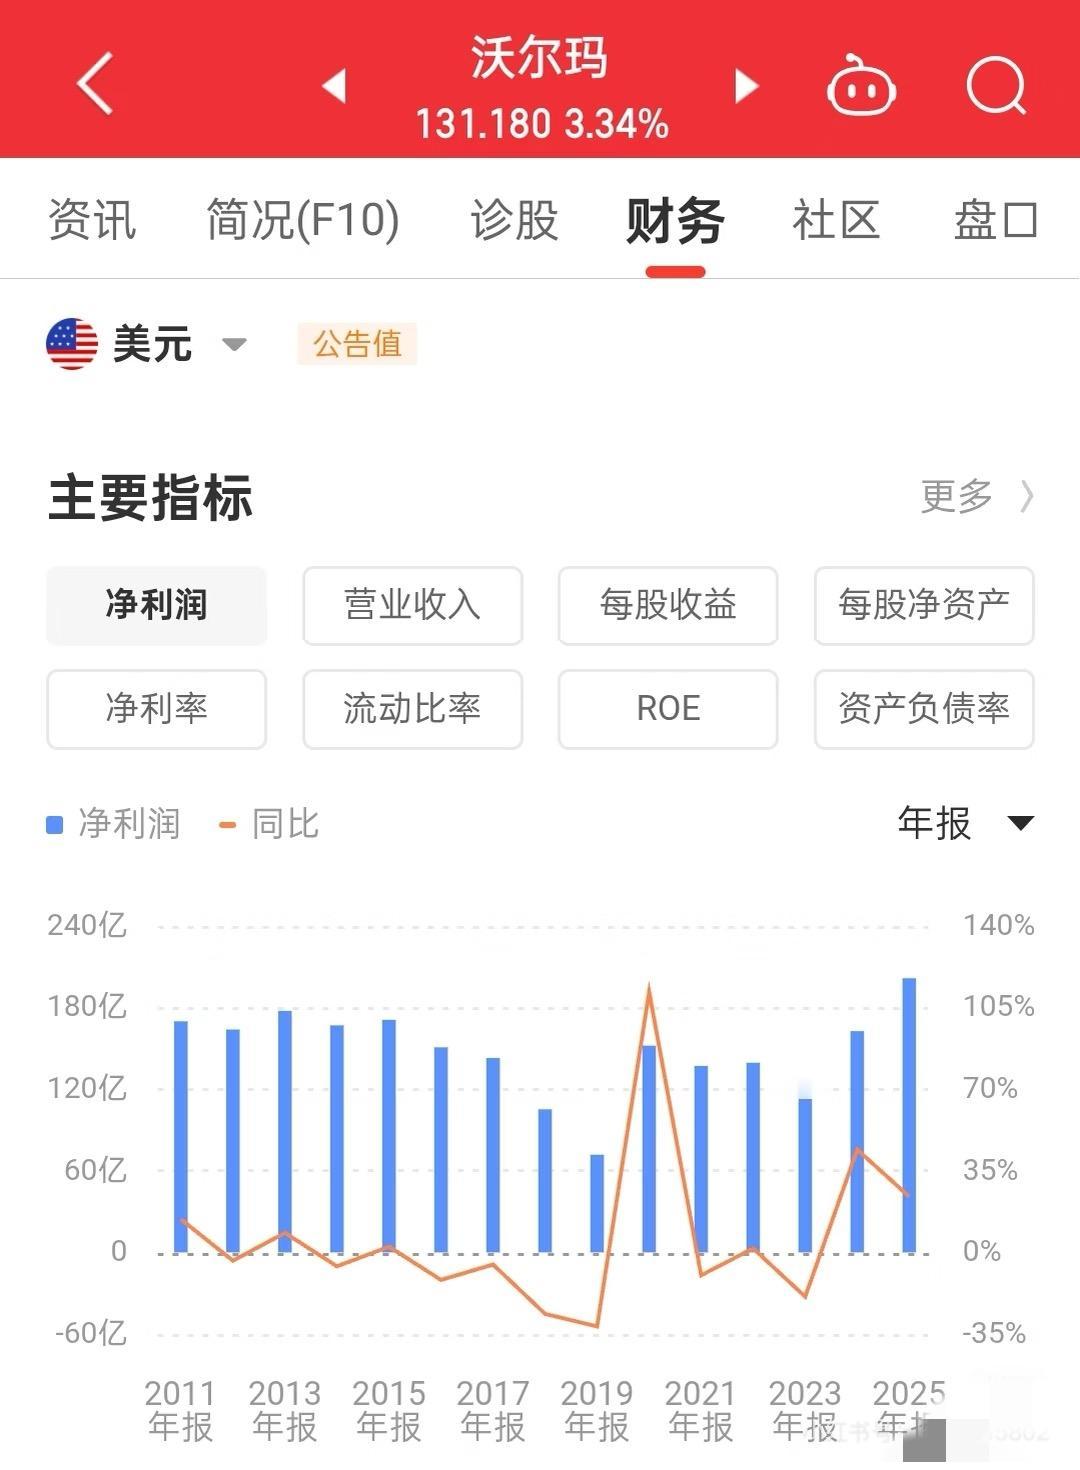Tap the US flag currency icon
The width and height of the screenshot is (1080, 1470).
click(72, 344)
